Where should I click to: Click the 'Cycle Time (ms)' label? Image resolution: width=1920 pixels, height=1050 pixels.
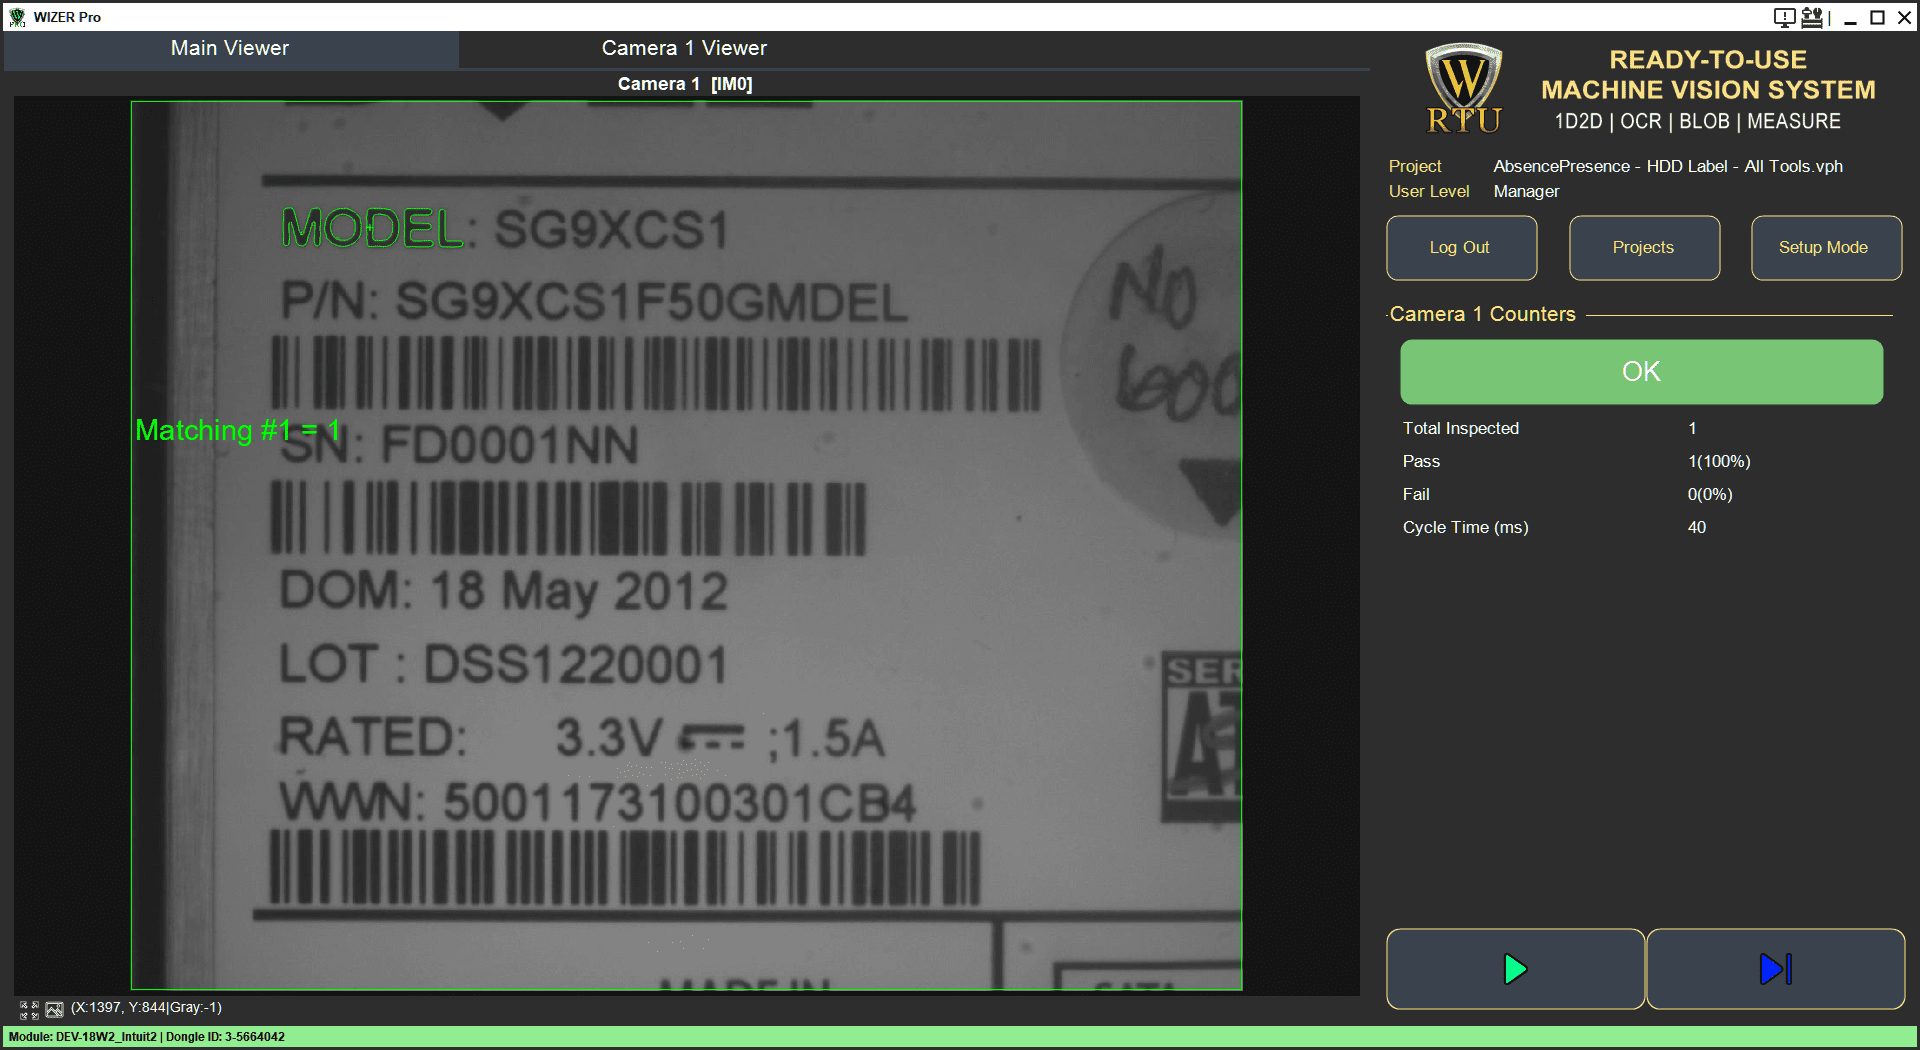pyautogui.click(x=1465, y=527)
